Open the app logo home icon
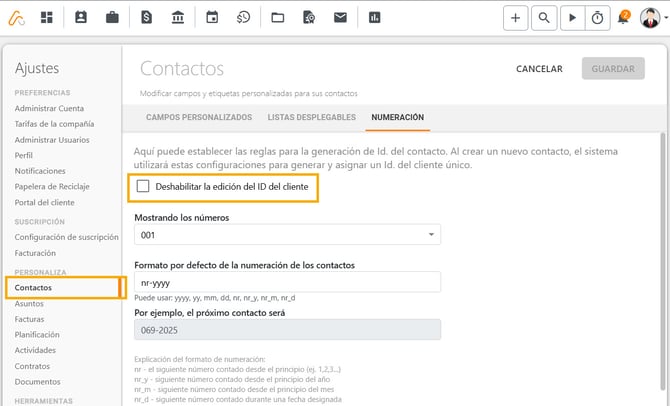670x406 pixels. tap(17, 18)
